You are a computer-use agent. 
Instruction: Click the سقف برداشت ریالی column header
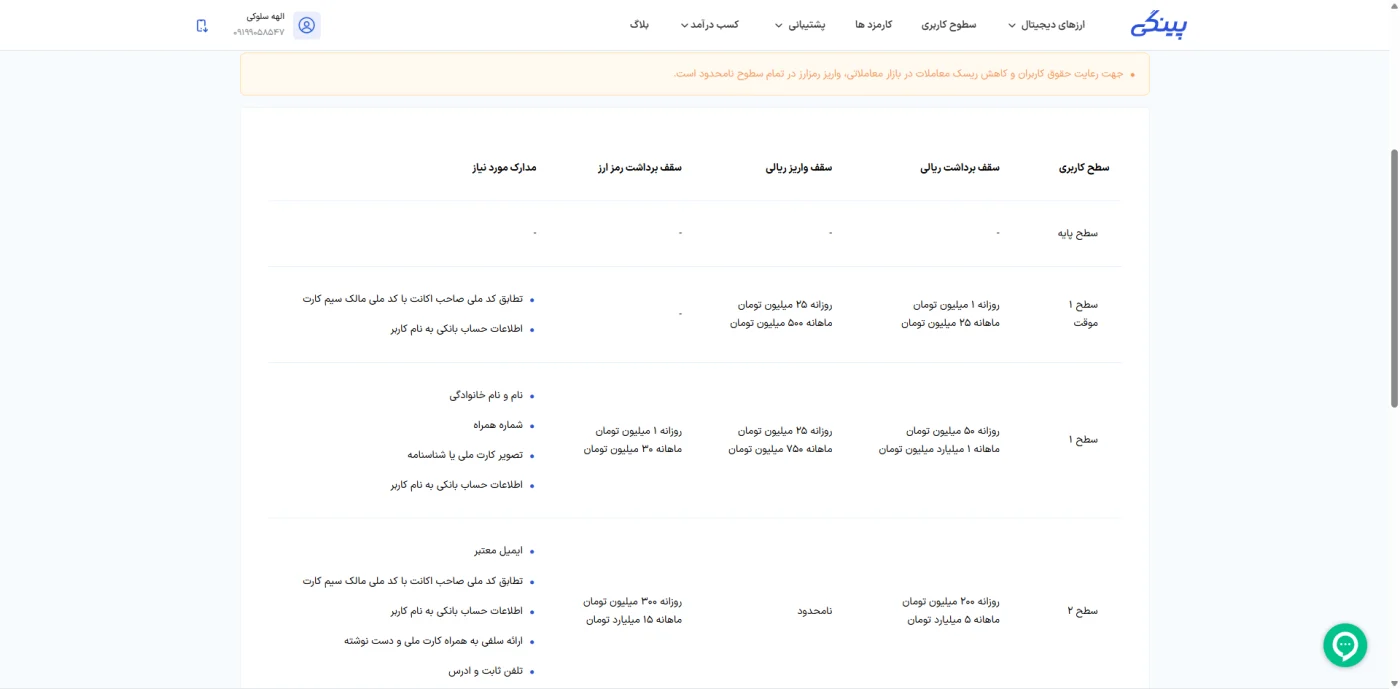click(x=960, y=168)
